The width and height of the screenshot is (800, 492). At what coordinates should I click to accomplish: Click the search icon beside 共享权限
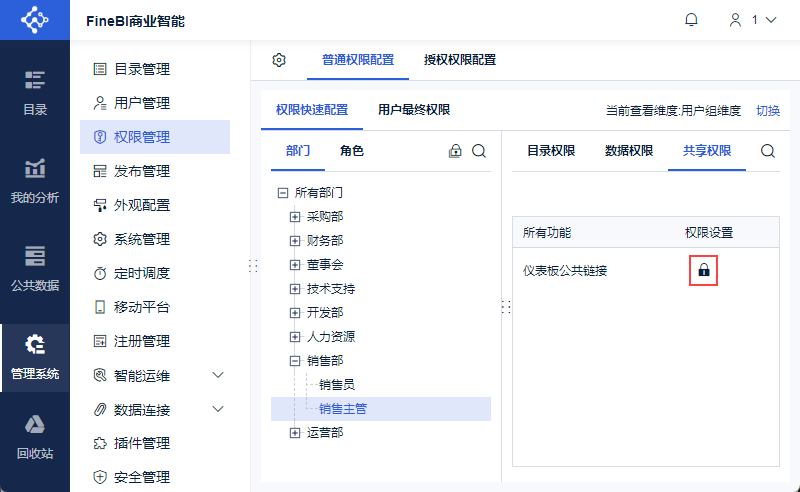click(768, 151)
